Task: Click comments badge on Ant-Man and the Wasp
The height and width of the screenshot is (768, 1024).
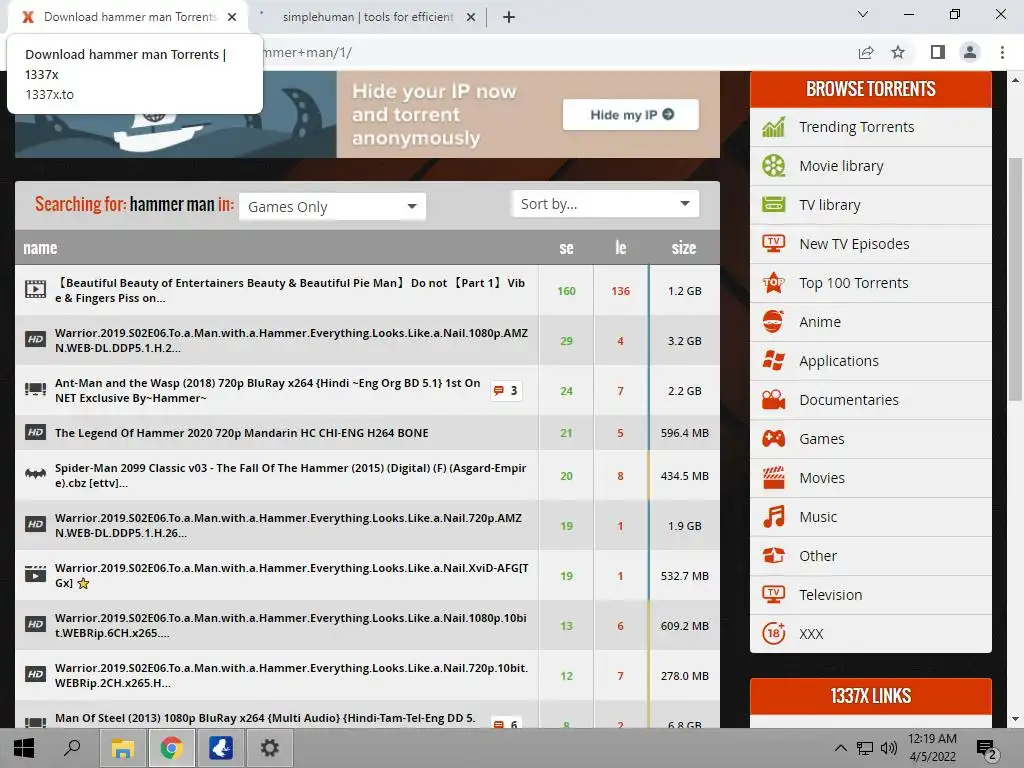Action: point(506,391)
